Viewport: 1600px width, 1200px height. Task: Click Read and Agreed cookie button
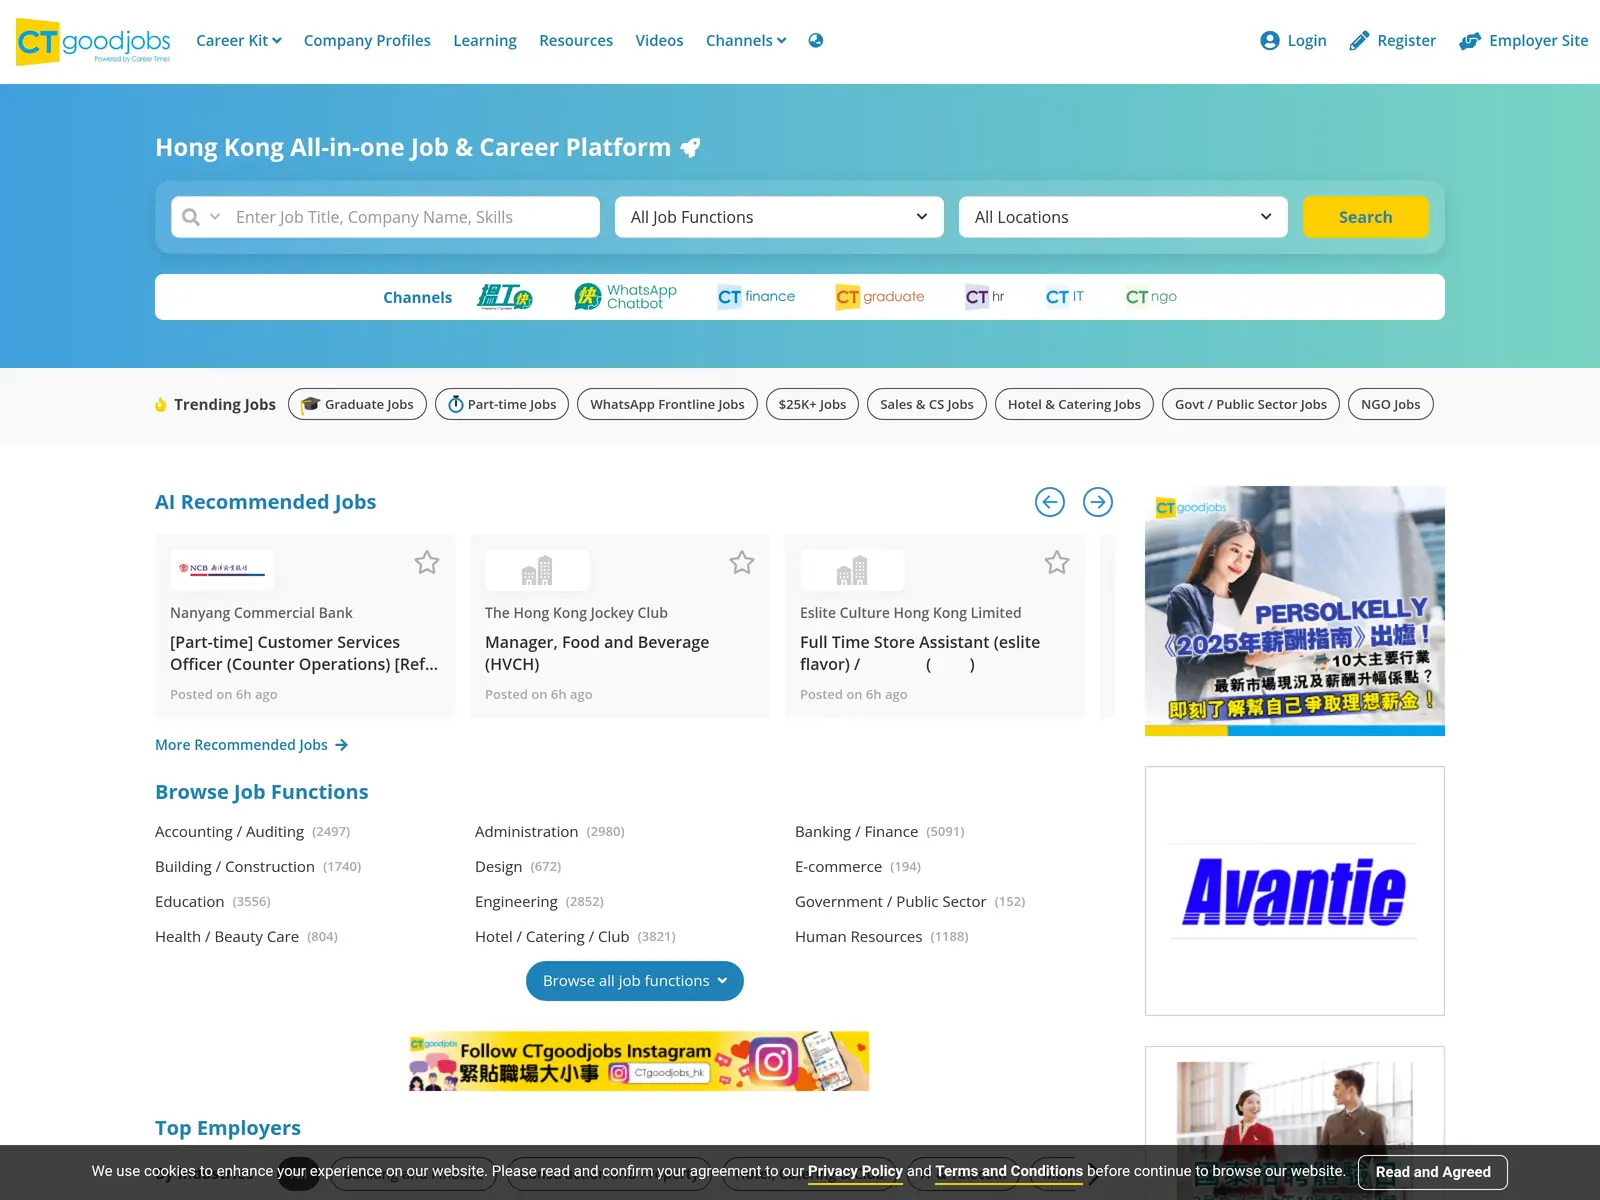pos(1433,1172)
